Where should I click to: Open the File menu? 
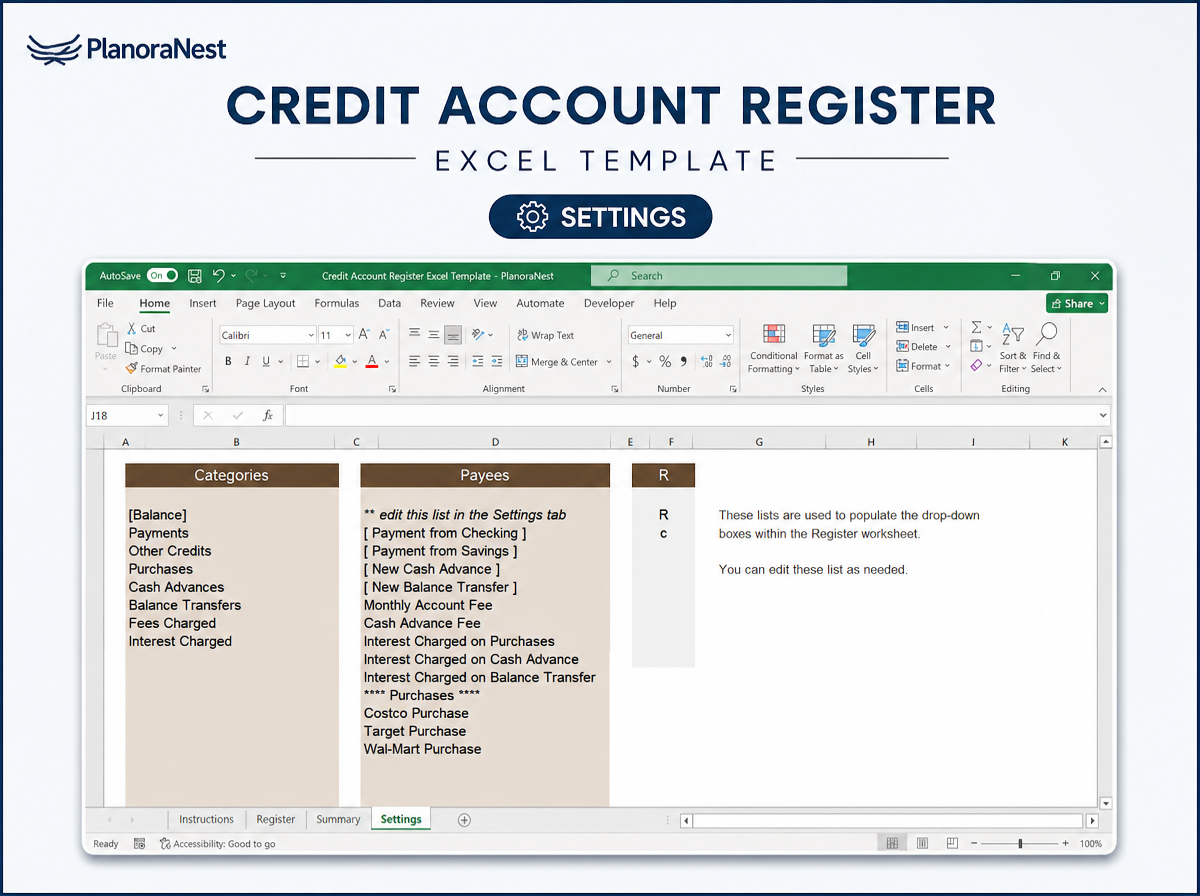[105, 303]
